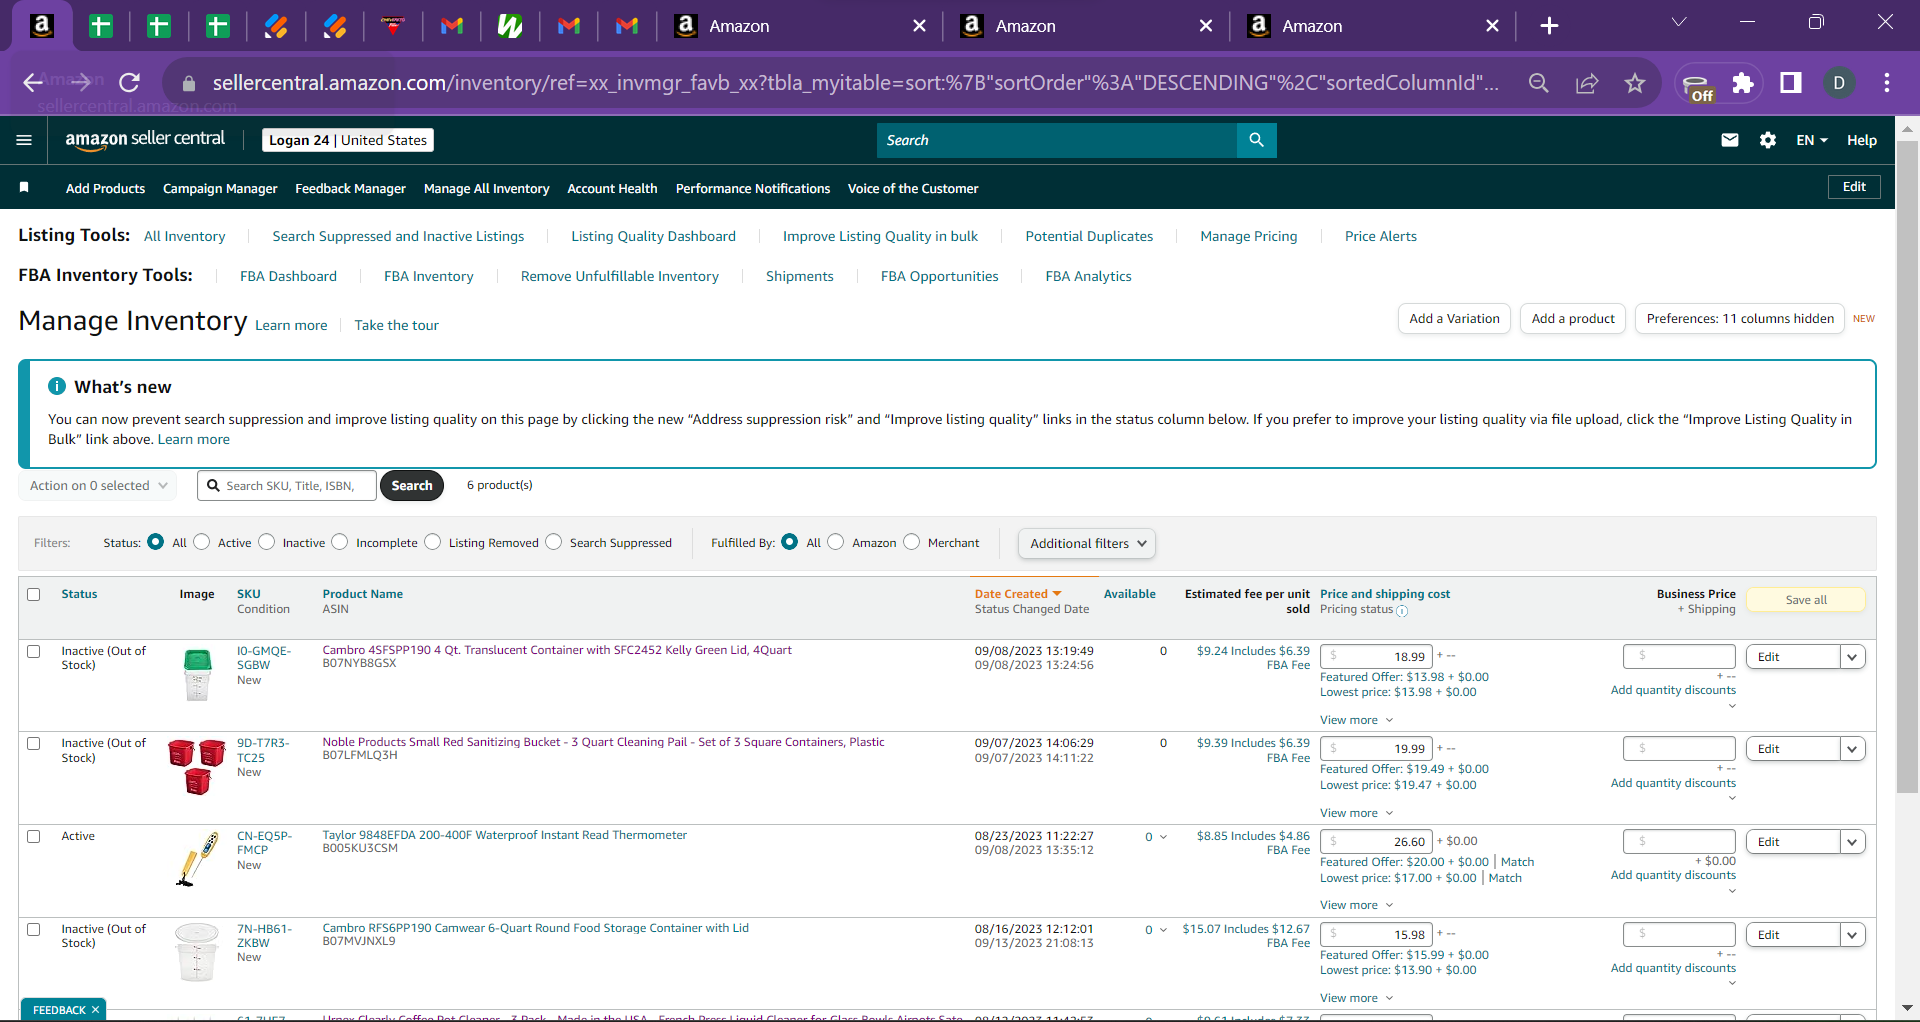The image size is (1920, 1022).
Task: Toggle the browser side panel icon
Action: click(1791, 83)
